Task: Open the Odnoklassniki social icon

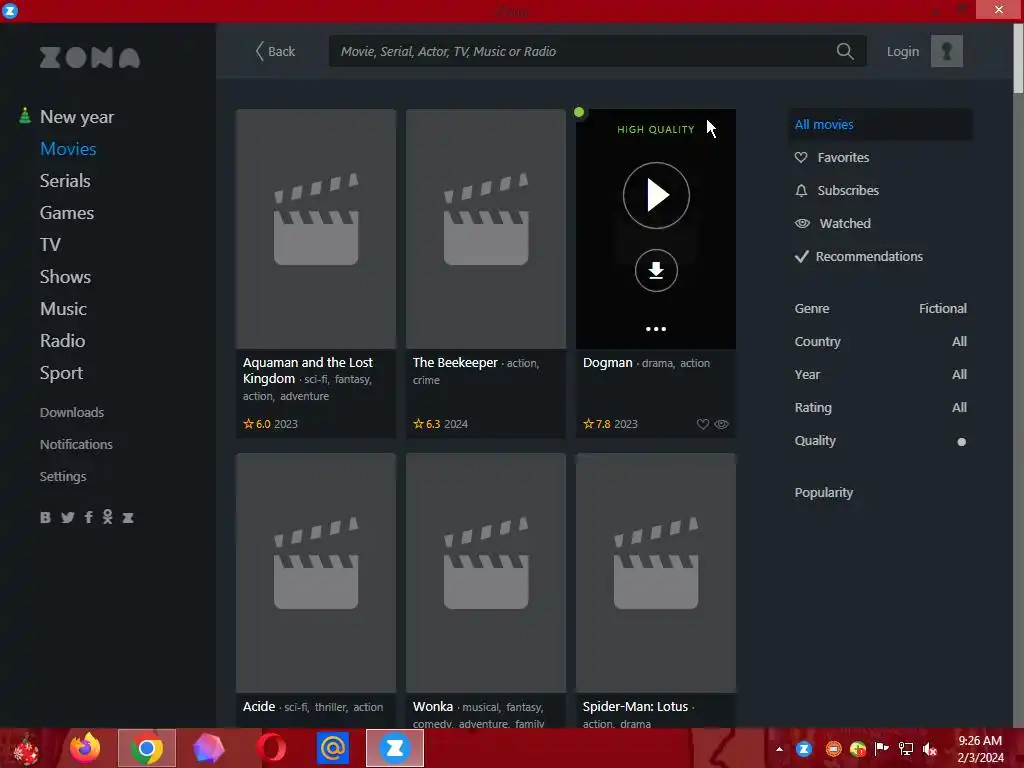Action: coord(108,517)
